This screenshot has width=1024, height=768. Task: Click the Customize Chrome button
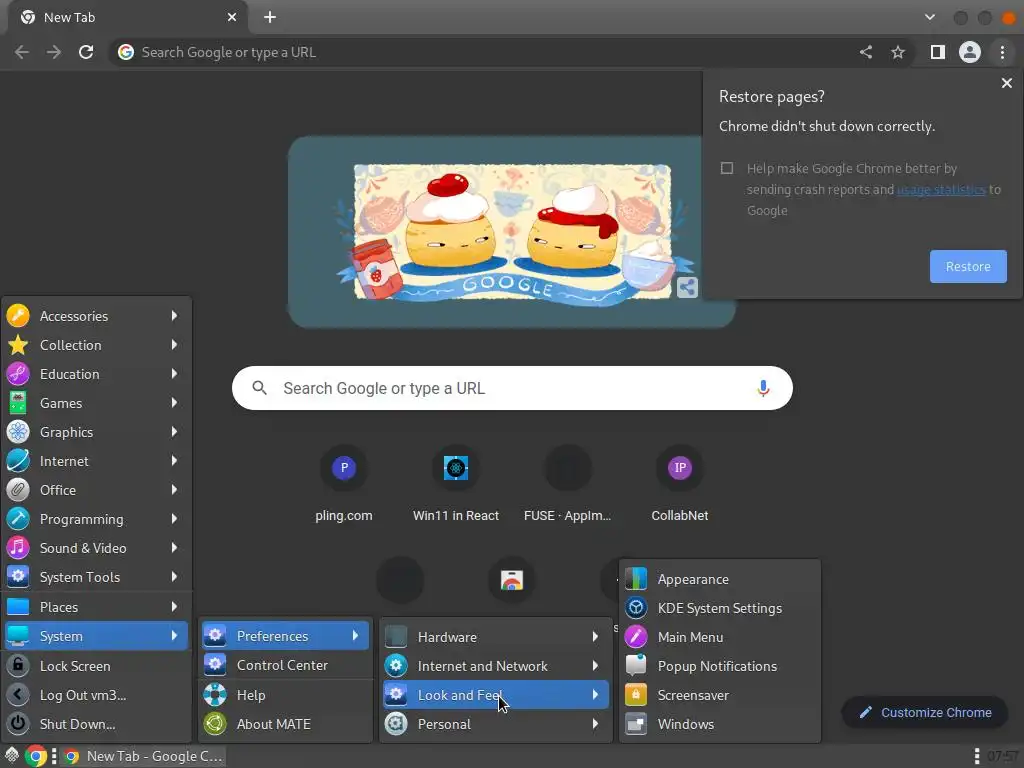(x=925, y=712)
